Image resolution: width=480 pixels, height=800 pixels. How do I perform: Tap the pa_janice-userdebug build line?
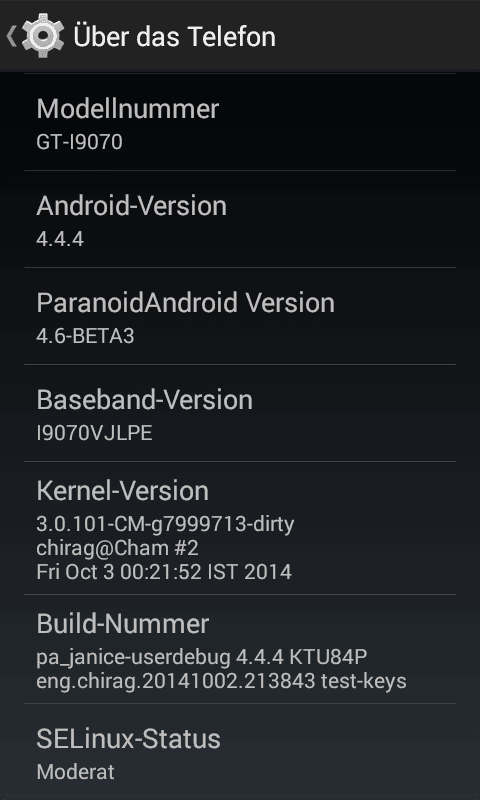click(x=201, y=657)
